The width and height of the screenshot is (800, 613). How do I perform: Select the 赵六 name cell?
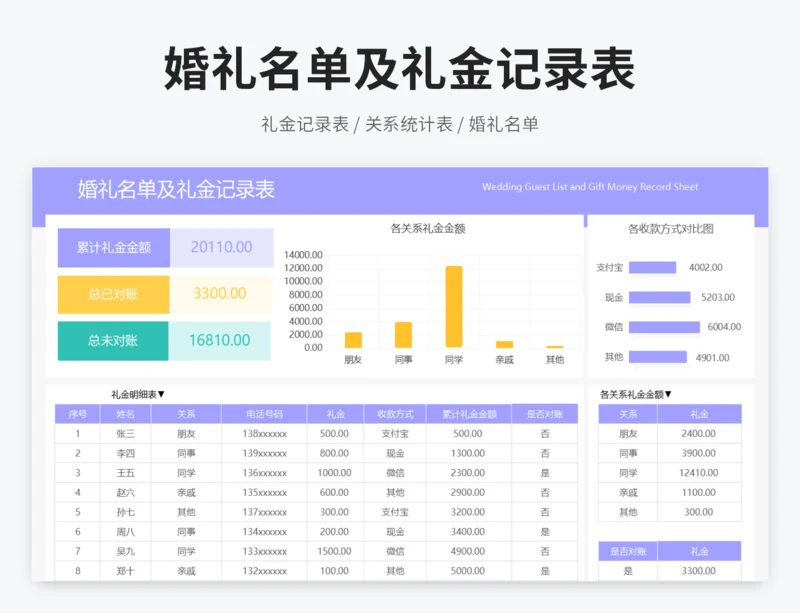[126, 493]
